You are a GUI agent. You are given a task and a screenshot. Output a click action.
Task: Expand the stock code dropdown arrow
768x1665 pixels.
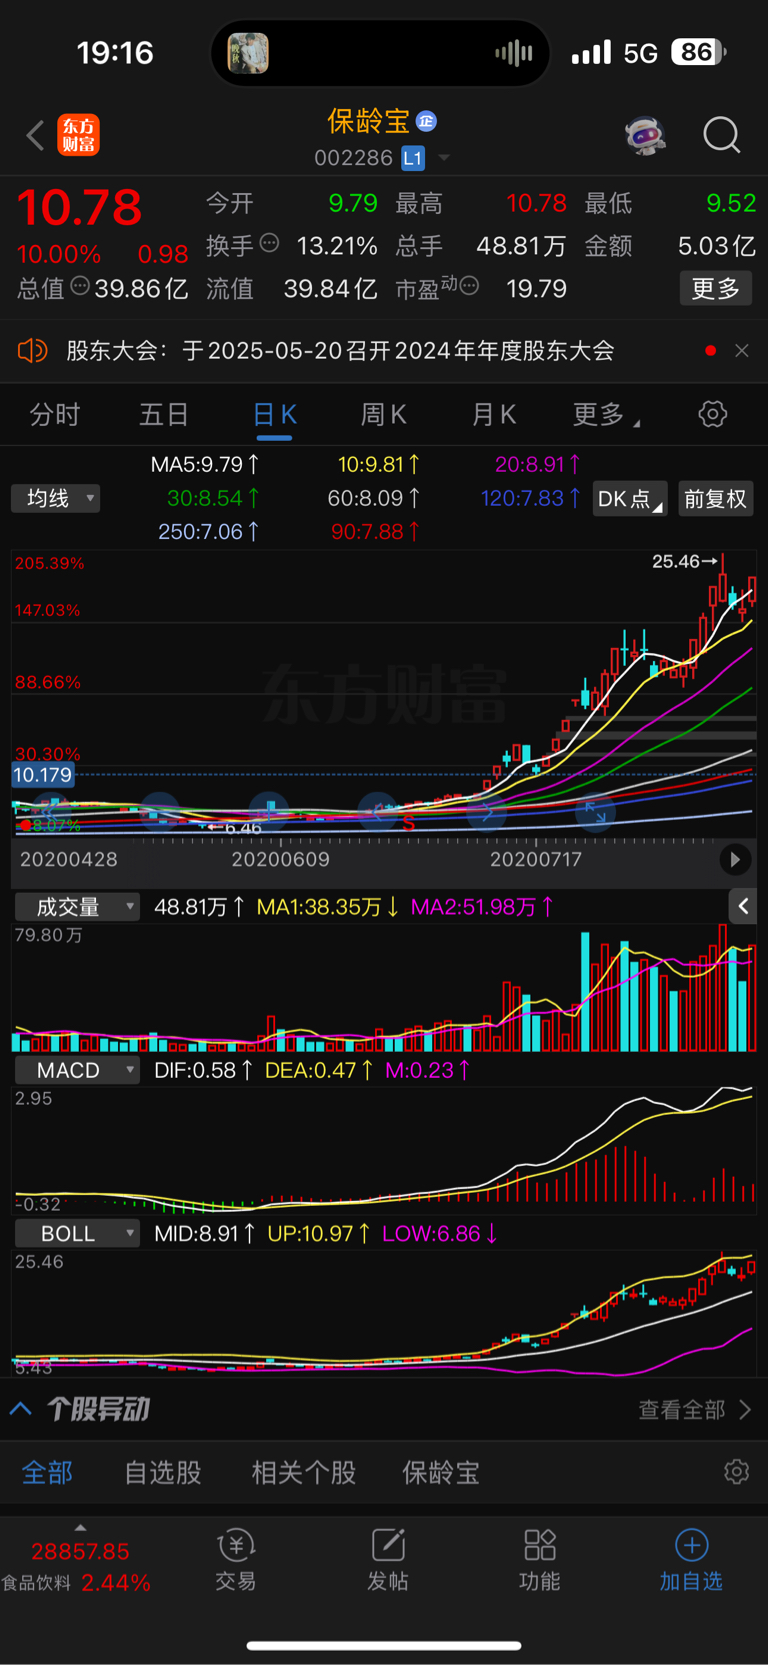pyautogui.click(x=444, y=158)
